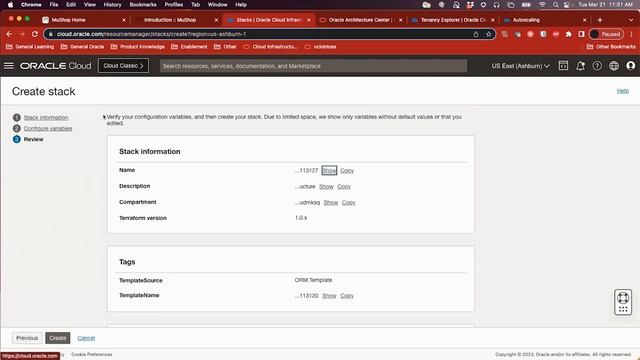This screenshot has width=640, height=360.
Task: Click the Oracle Cloud logo
Action: 56,66
